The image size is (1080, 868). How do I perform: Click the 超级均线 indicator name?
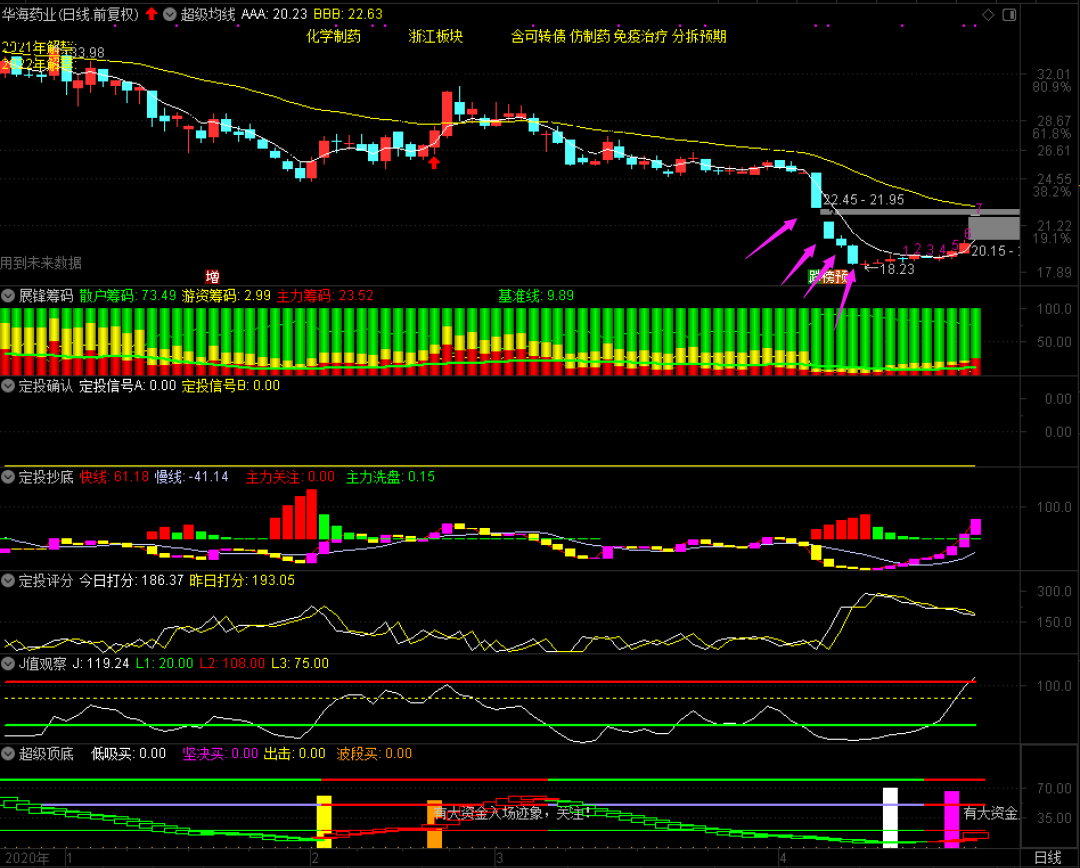(x=207, y=14)
